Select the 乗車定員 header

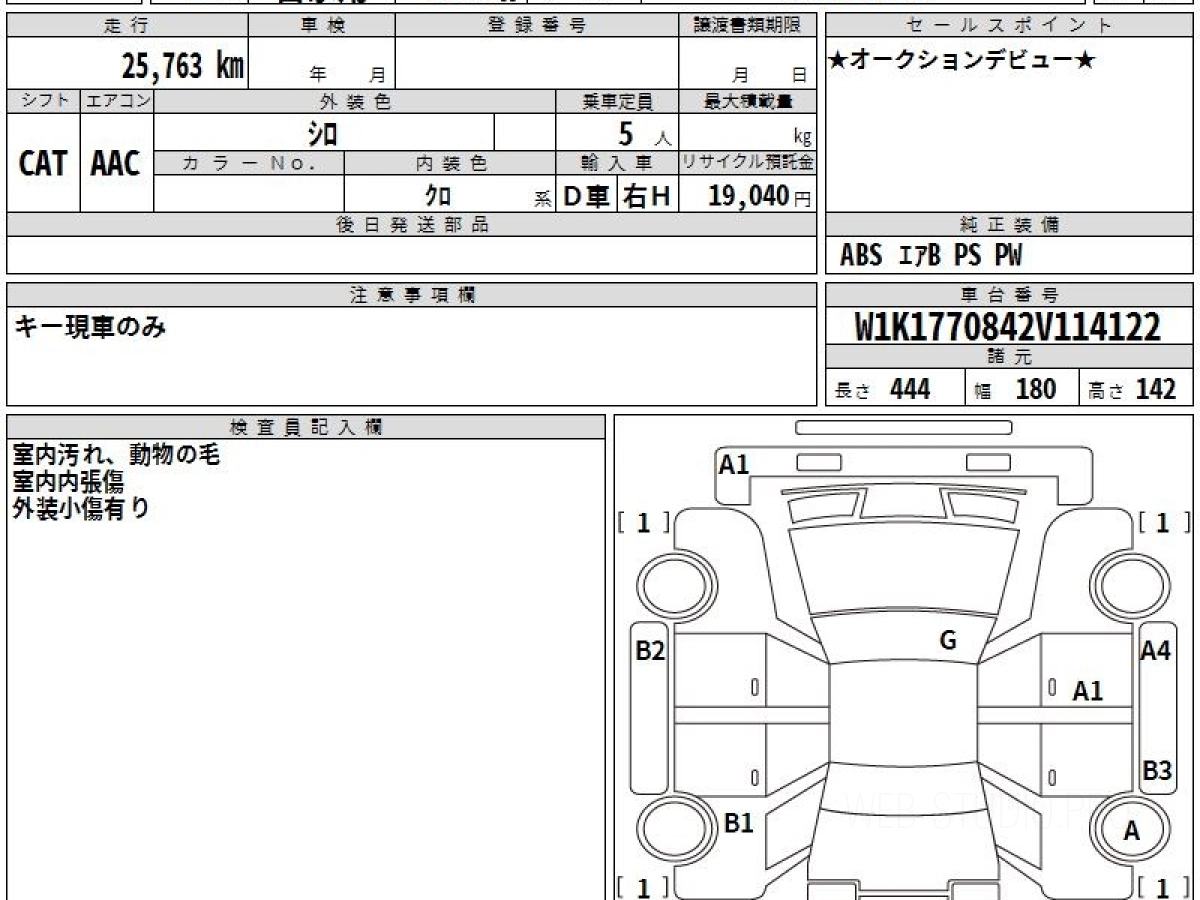(x=617, y=101)
